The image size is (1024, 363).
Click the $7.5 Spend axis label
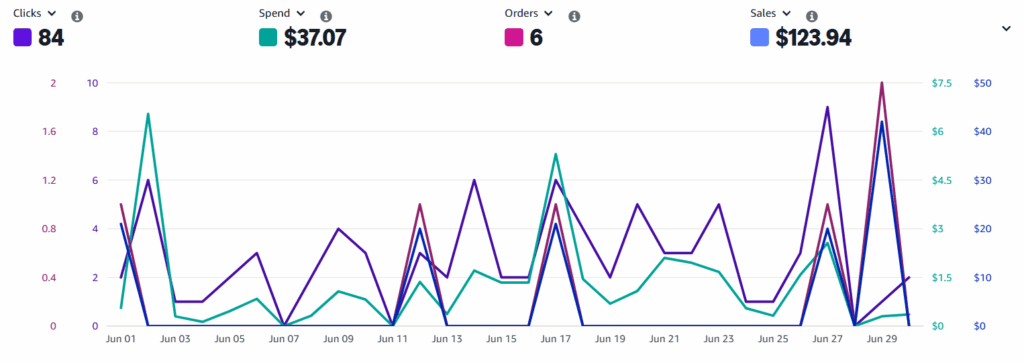point(941,83)
